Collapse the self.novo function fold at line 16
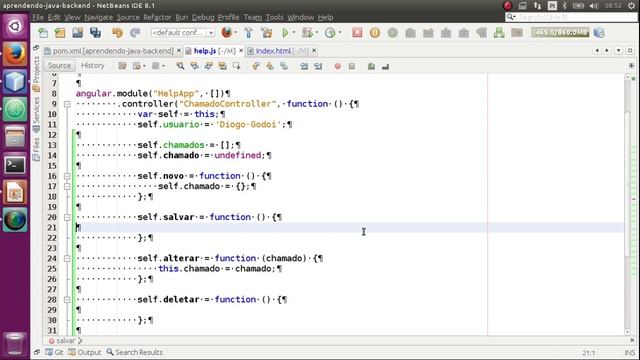Image resolution: width=640 pixels, height=360 pixels. click(x=67, y=176)
